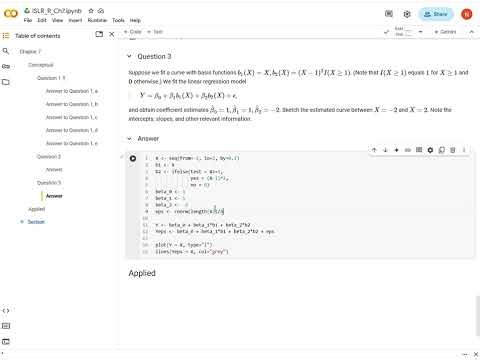The width and height of the screenshot is (480, 360).
Task: Open the Help menu
Action: pyautogui.click(x=135, y=20)
